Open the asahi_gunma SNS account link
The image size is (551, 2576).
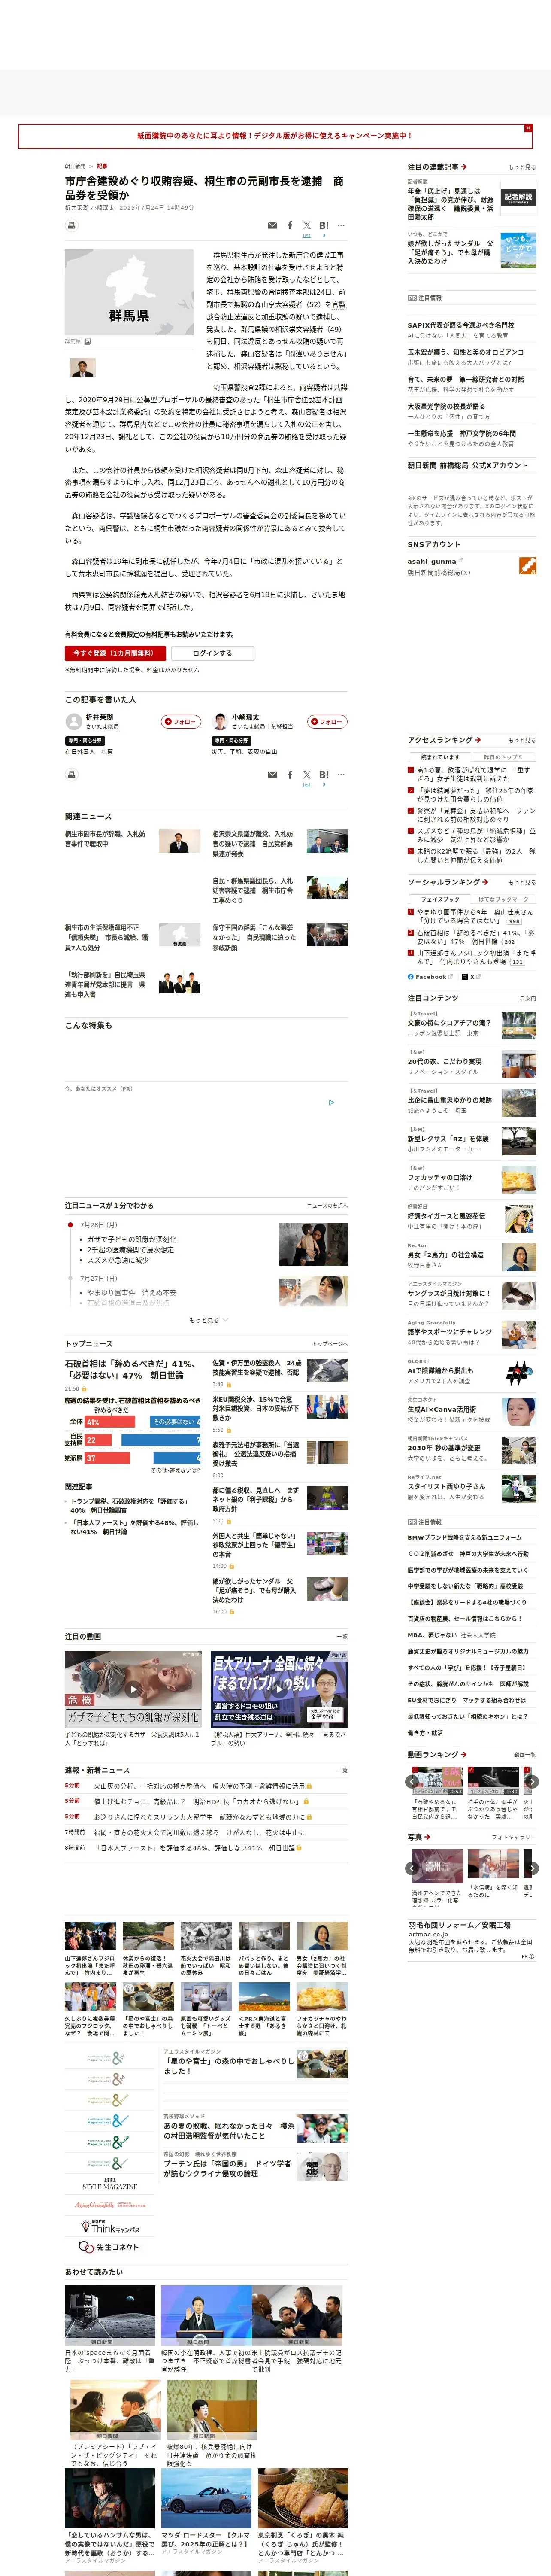click(432, 562)
